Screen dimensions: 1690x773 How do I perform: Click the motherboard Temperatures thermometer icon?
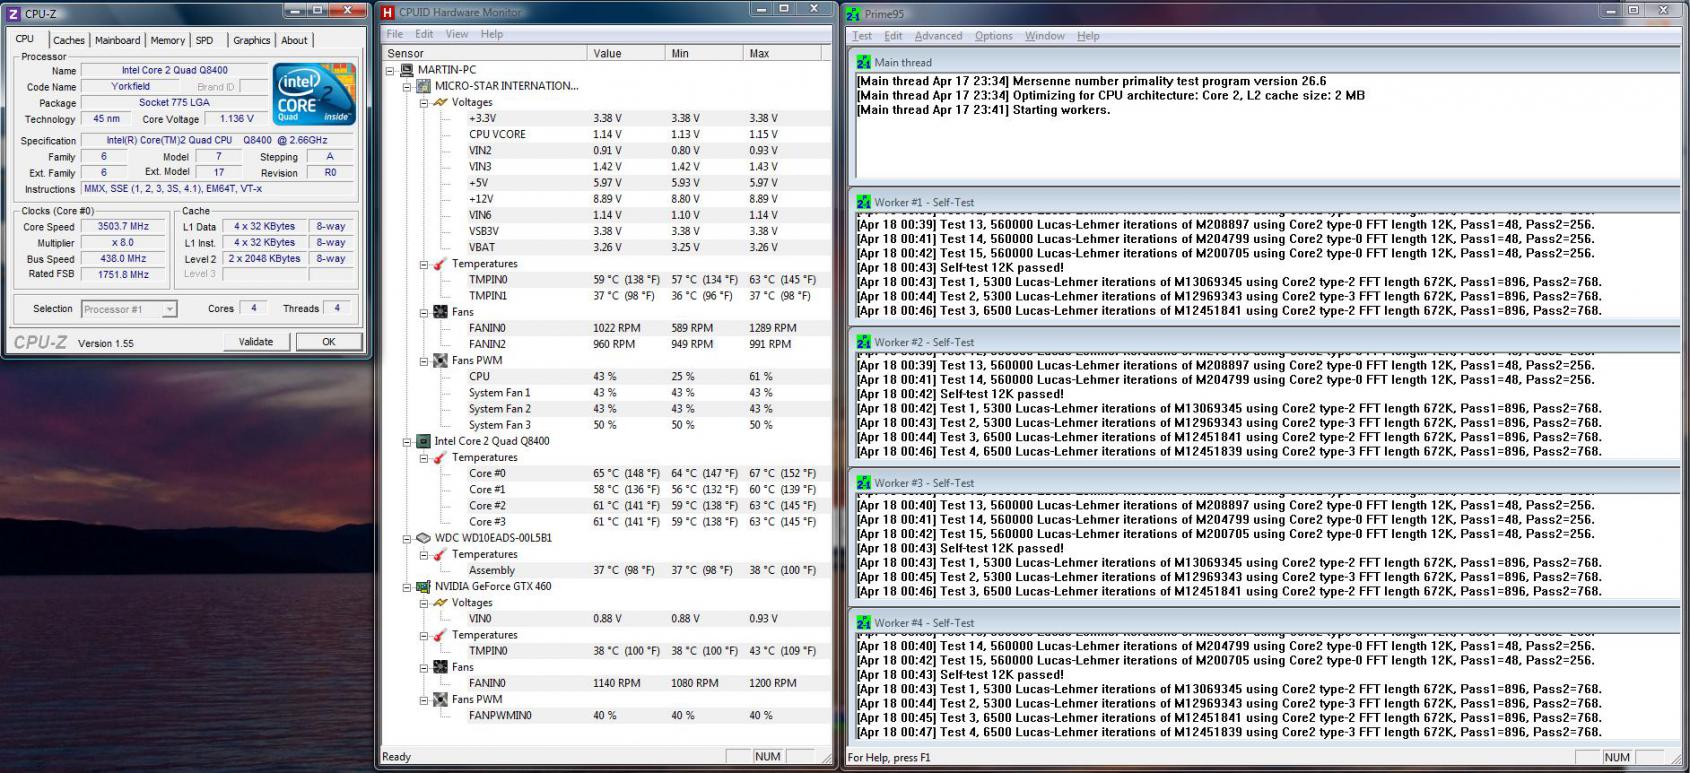(x=440, y=264)
